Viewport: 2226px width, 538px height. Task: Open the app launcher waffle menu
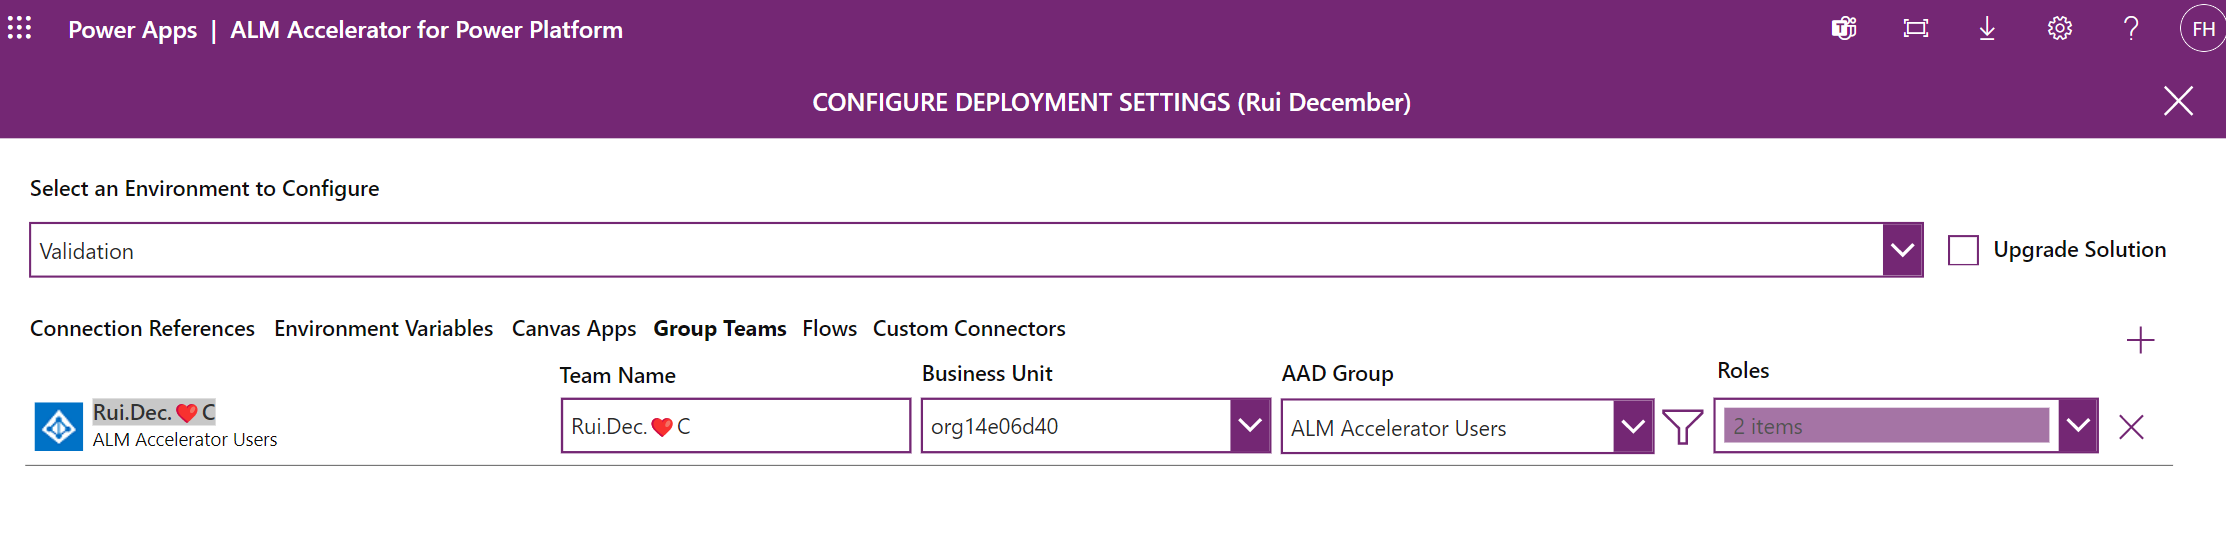tap(20, 28)
